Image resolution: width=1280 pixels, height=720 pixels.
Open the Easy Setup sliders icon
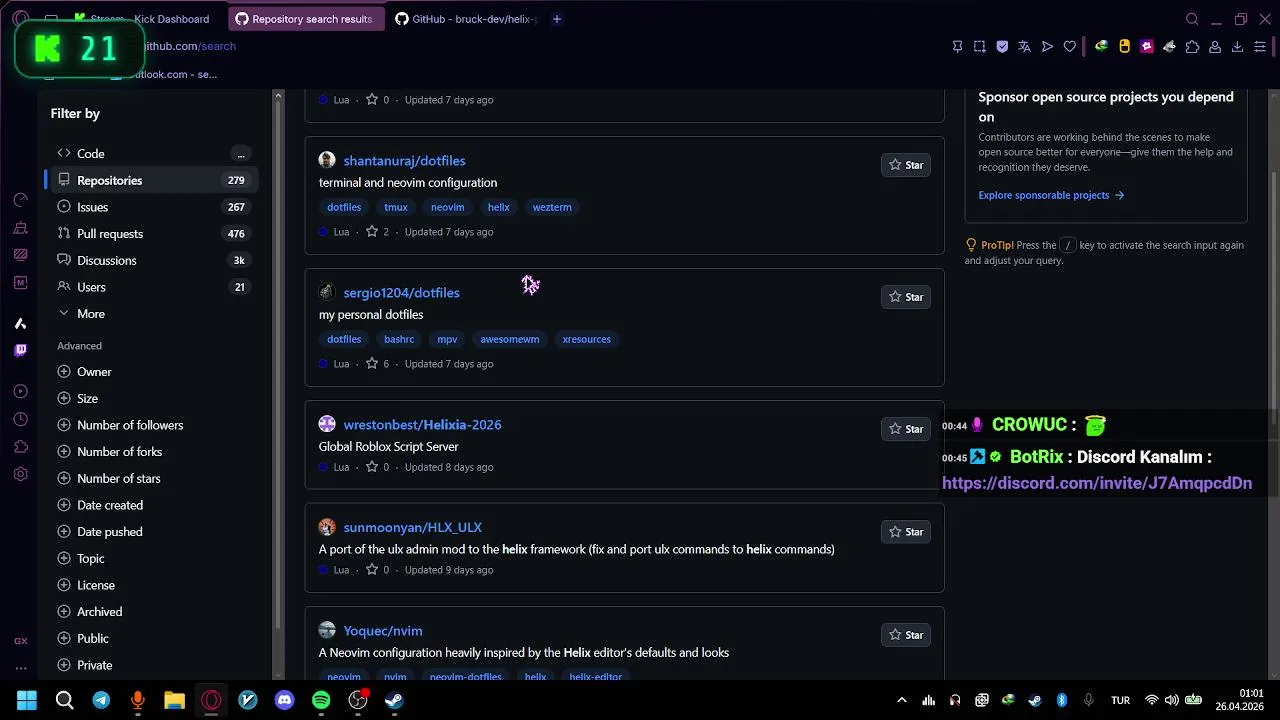tap(1260, 46)
